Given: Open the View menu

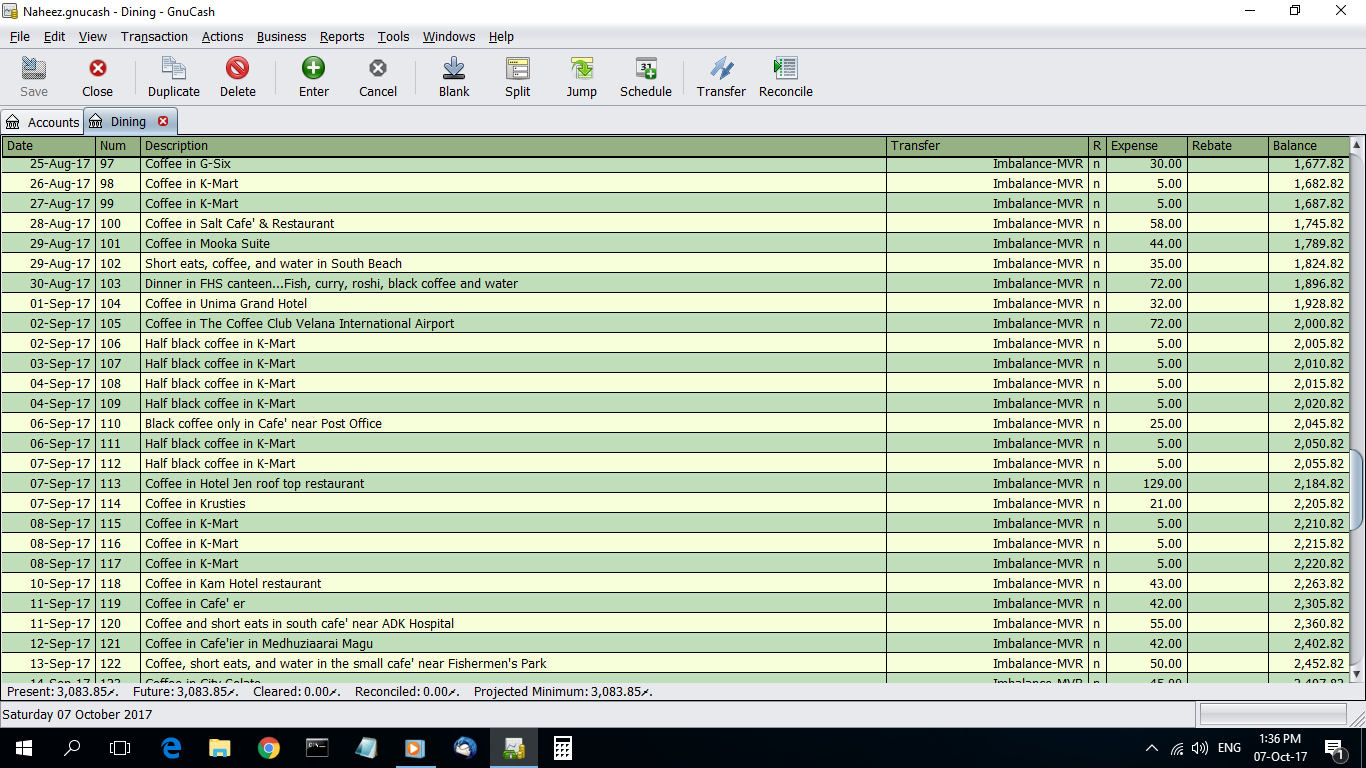Looking at the screenshot, I should 92,36.
